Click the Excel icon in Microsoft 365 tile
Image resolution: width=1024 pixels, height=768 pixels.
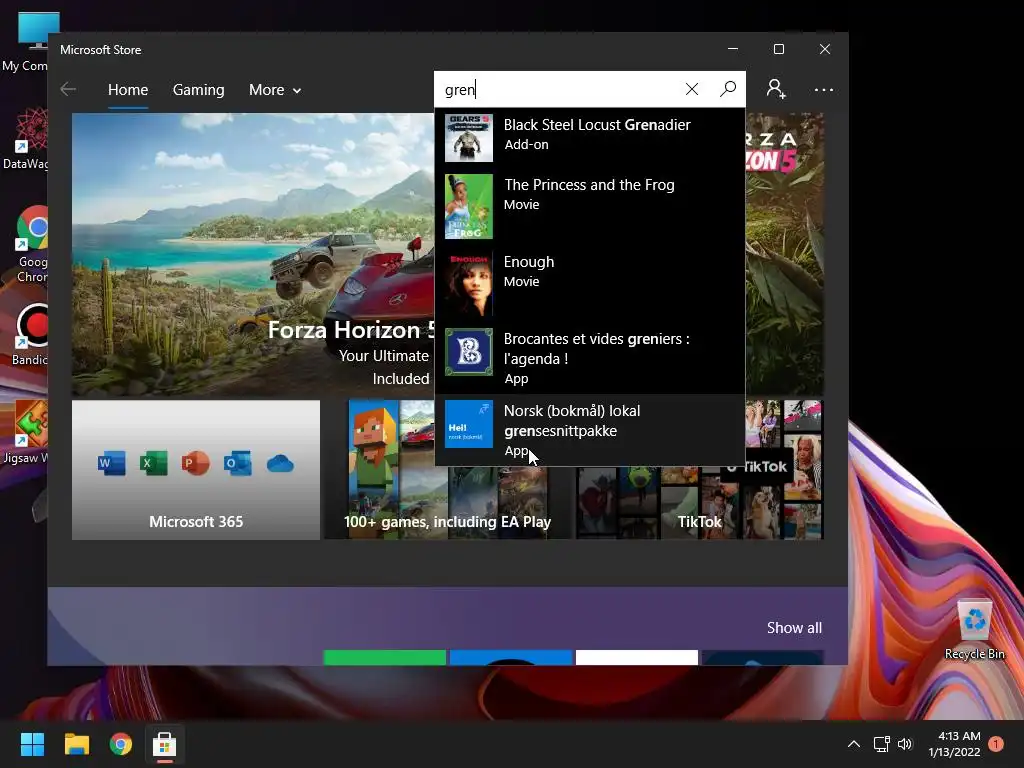tap(153, 464)
